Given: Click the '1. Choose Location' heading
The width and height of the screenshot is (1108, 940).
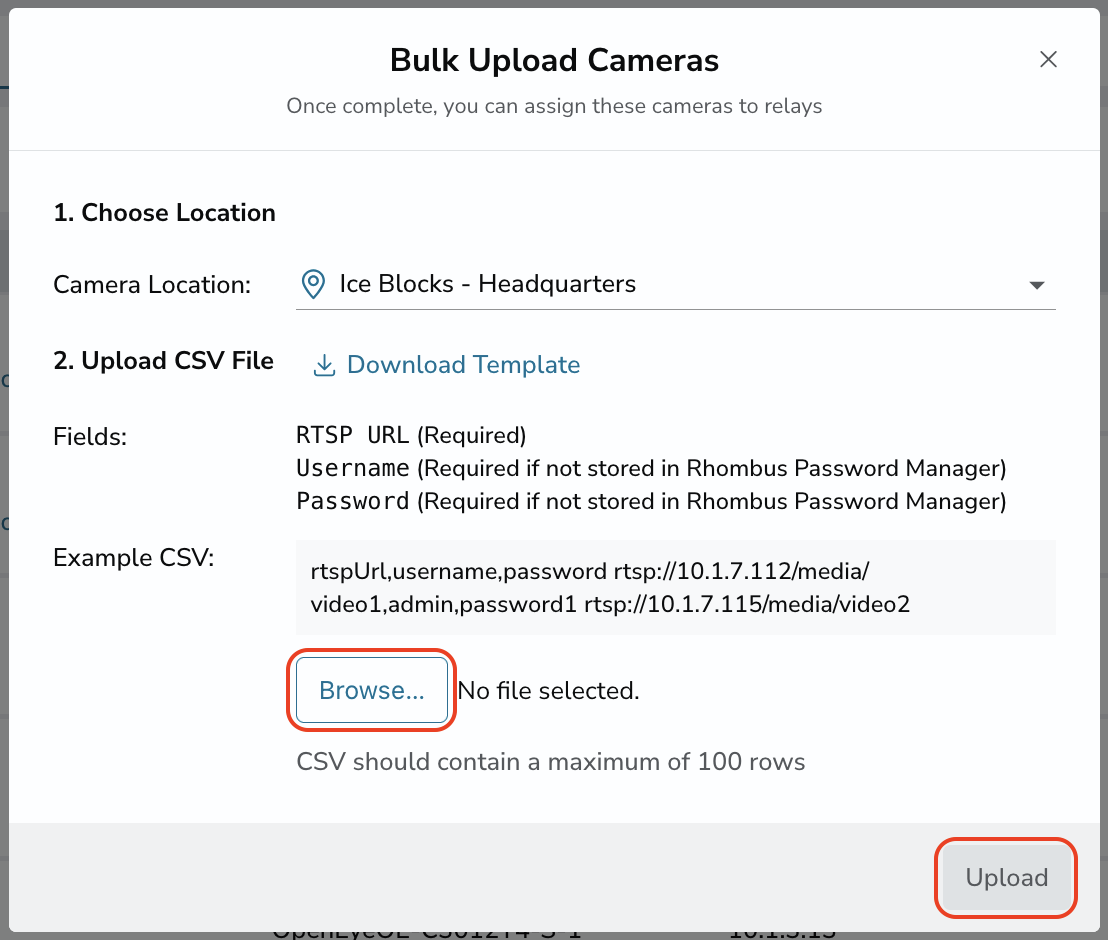Looking at the screenshot, I should (164, 212).
